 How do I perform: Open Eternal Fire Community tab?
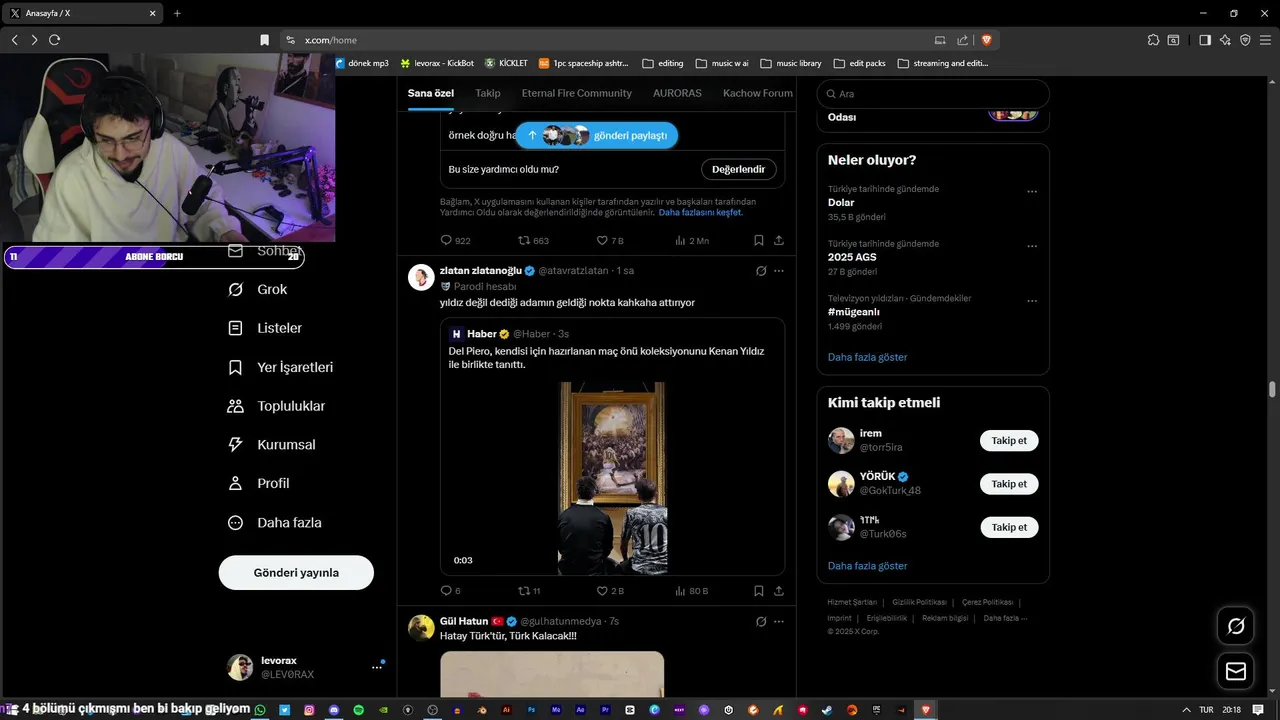click(577, 93)
